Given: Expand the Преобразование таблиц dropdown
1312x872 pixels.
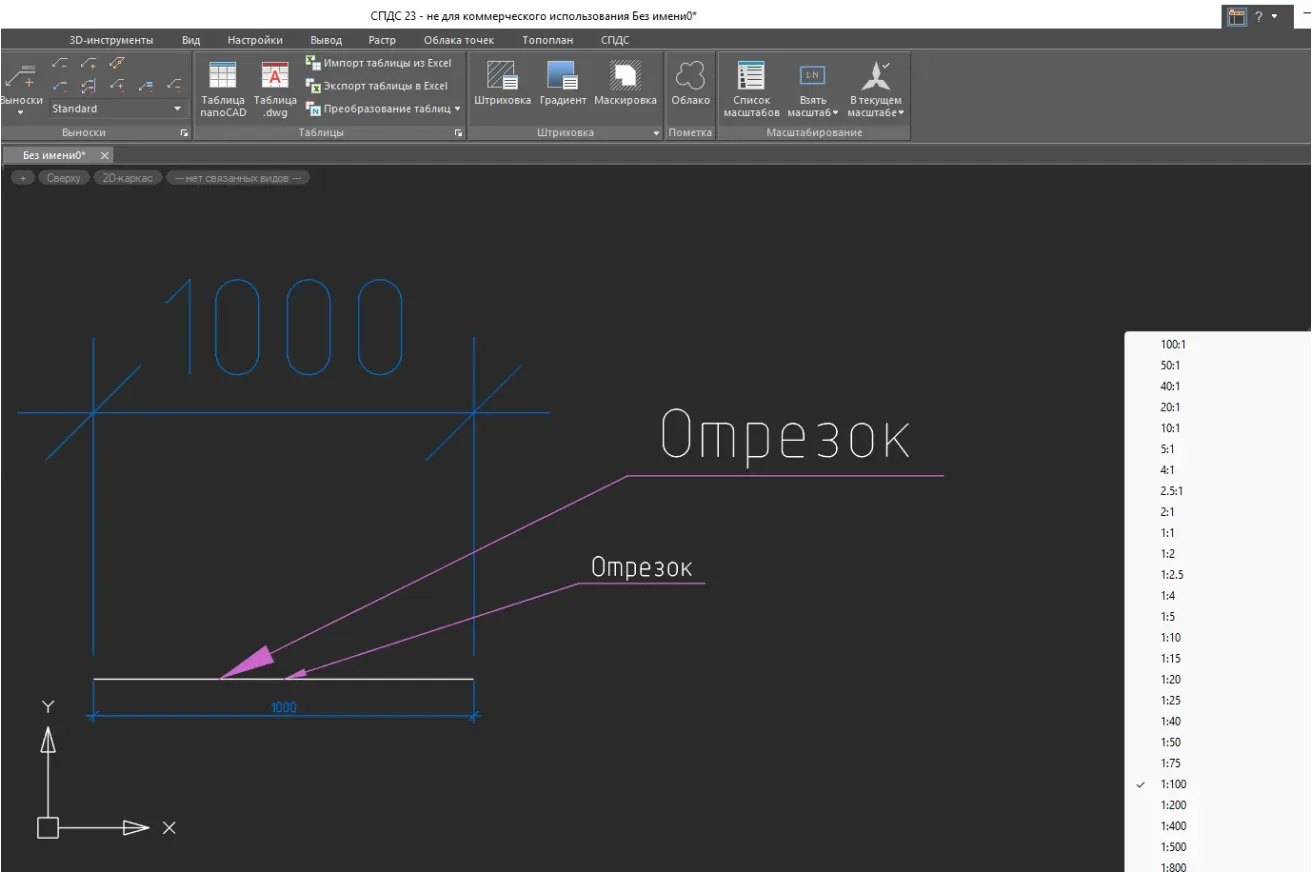Looking at the screenshot, I should [x=457, y=109].
